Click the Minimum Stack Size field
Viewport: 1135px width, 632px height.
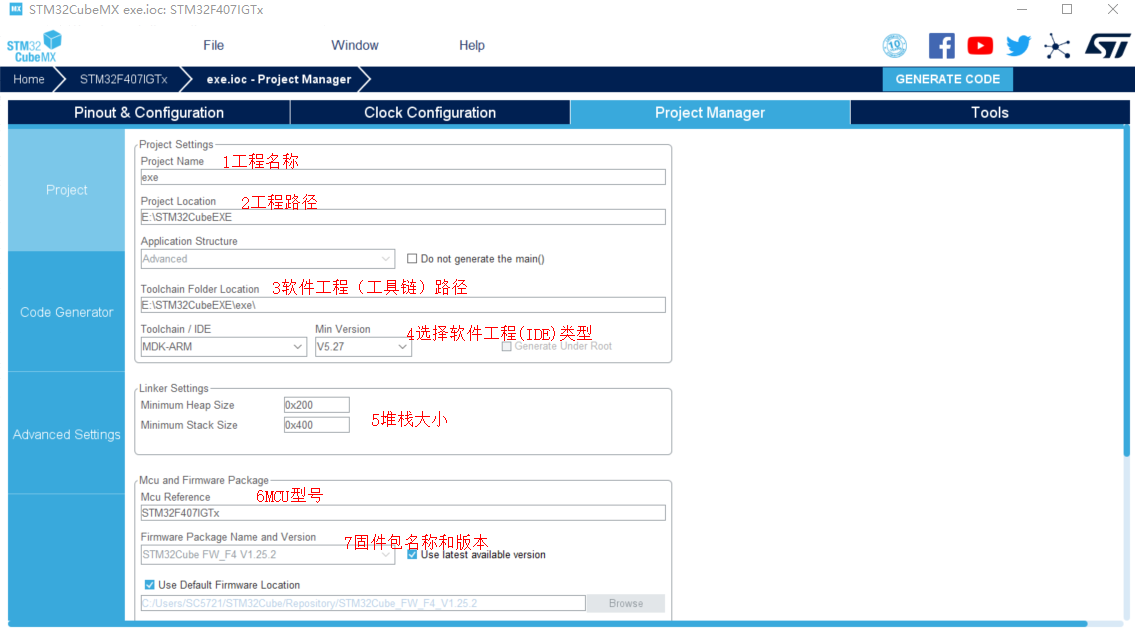coord(316,425)
